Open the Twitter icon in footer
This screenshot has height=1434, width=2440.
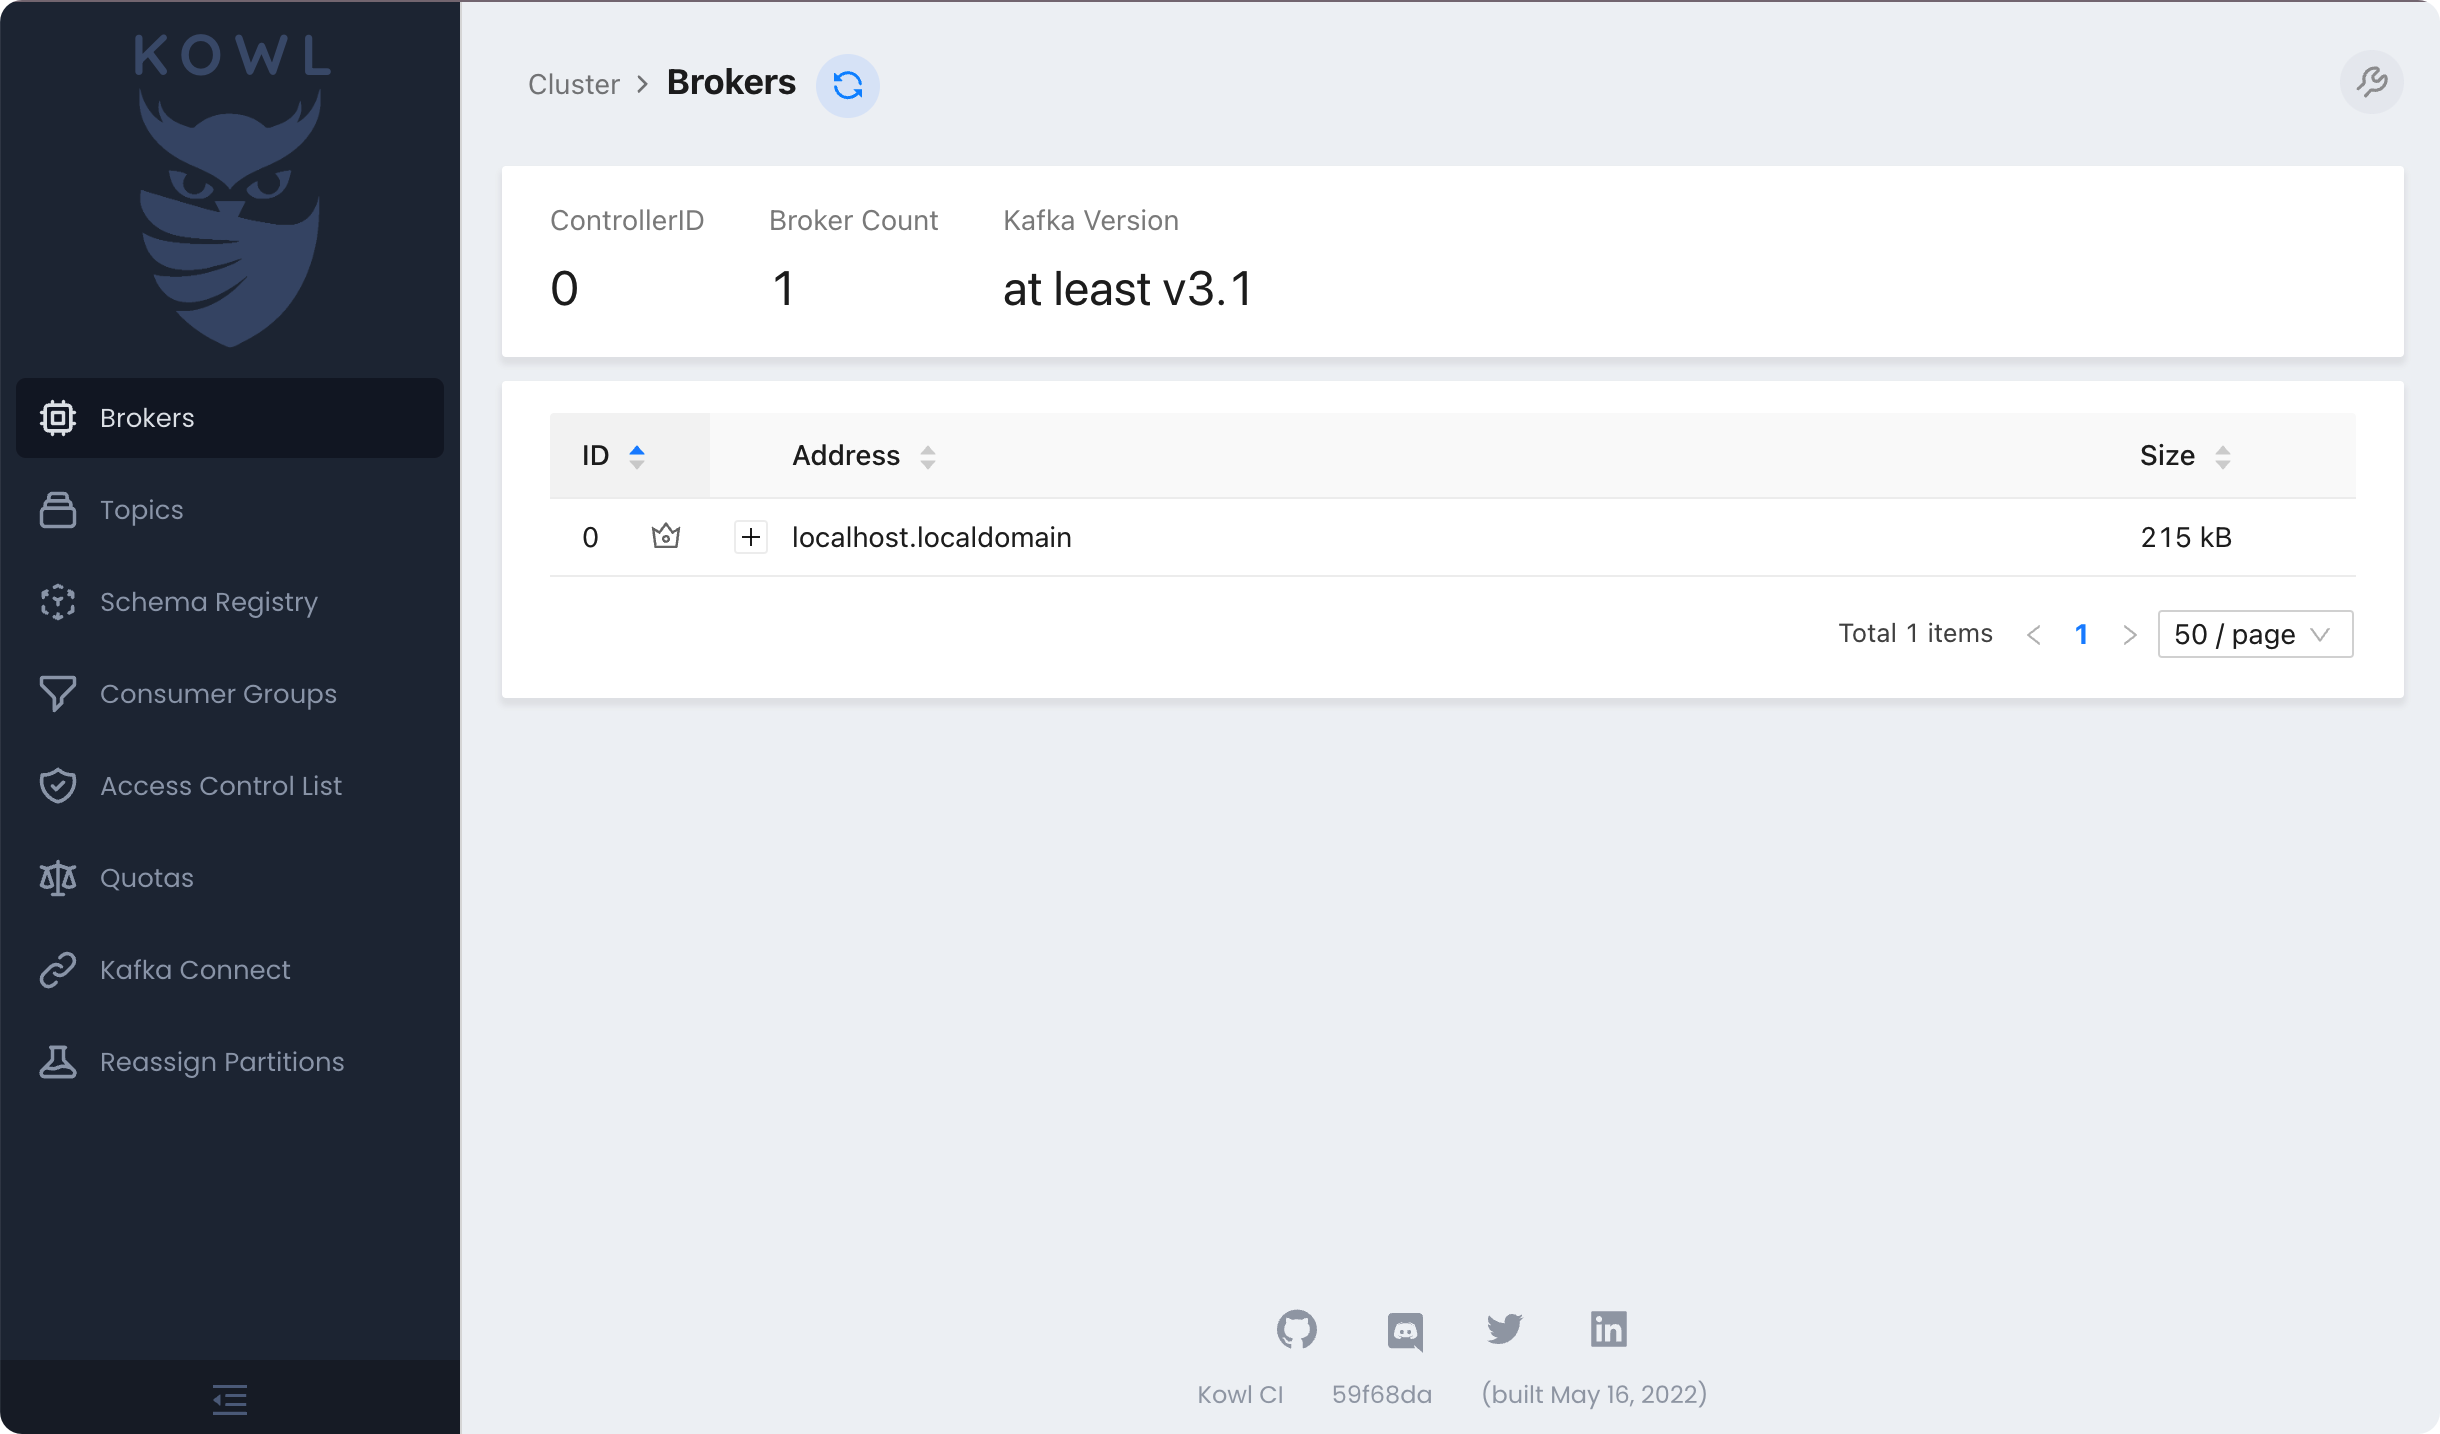coord(1504,1329)
